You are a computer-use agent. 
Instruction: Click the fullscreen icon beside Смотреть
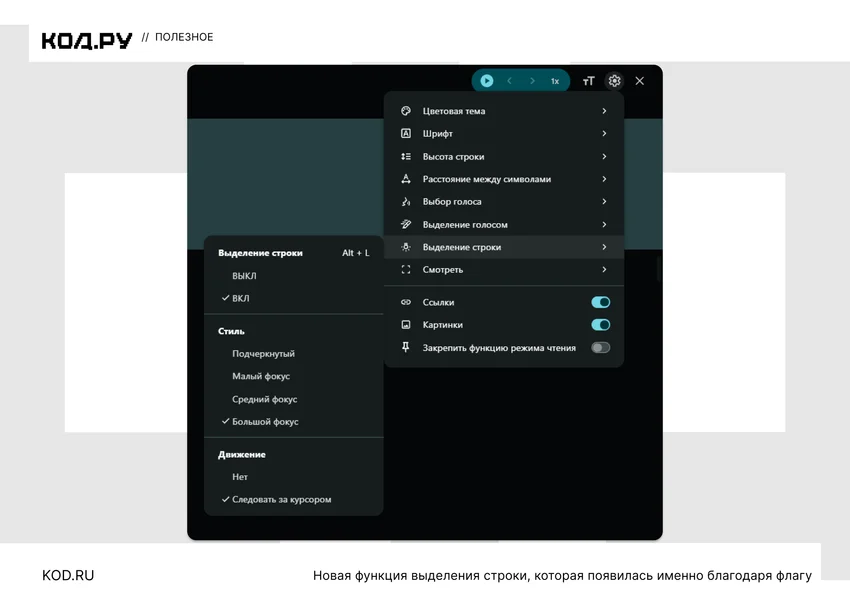[405, 269]
